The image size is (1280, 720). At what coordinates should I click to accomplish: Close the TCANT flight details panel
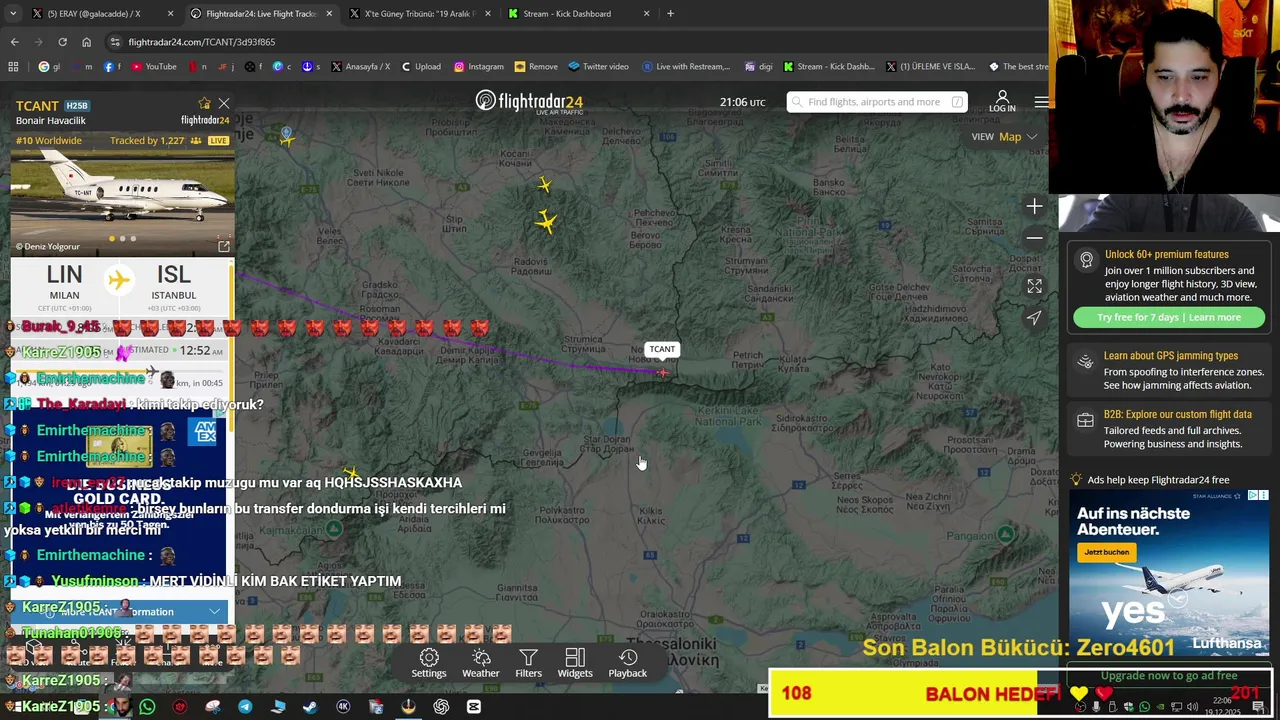coord(224,103)
